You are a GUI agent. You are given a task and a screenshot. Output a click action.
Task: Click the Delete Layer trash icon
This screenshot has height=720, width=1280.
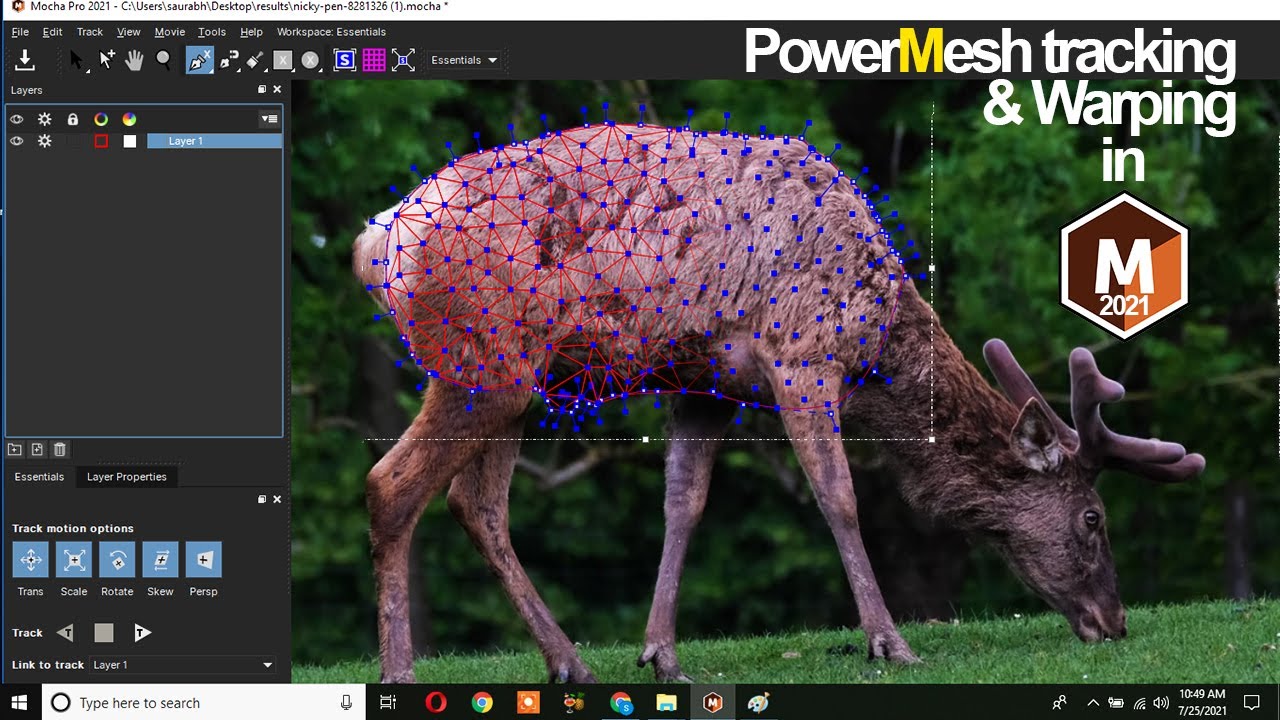point(60,450)
